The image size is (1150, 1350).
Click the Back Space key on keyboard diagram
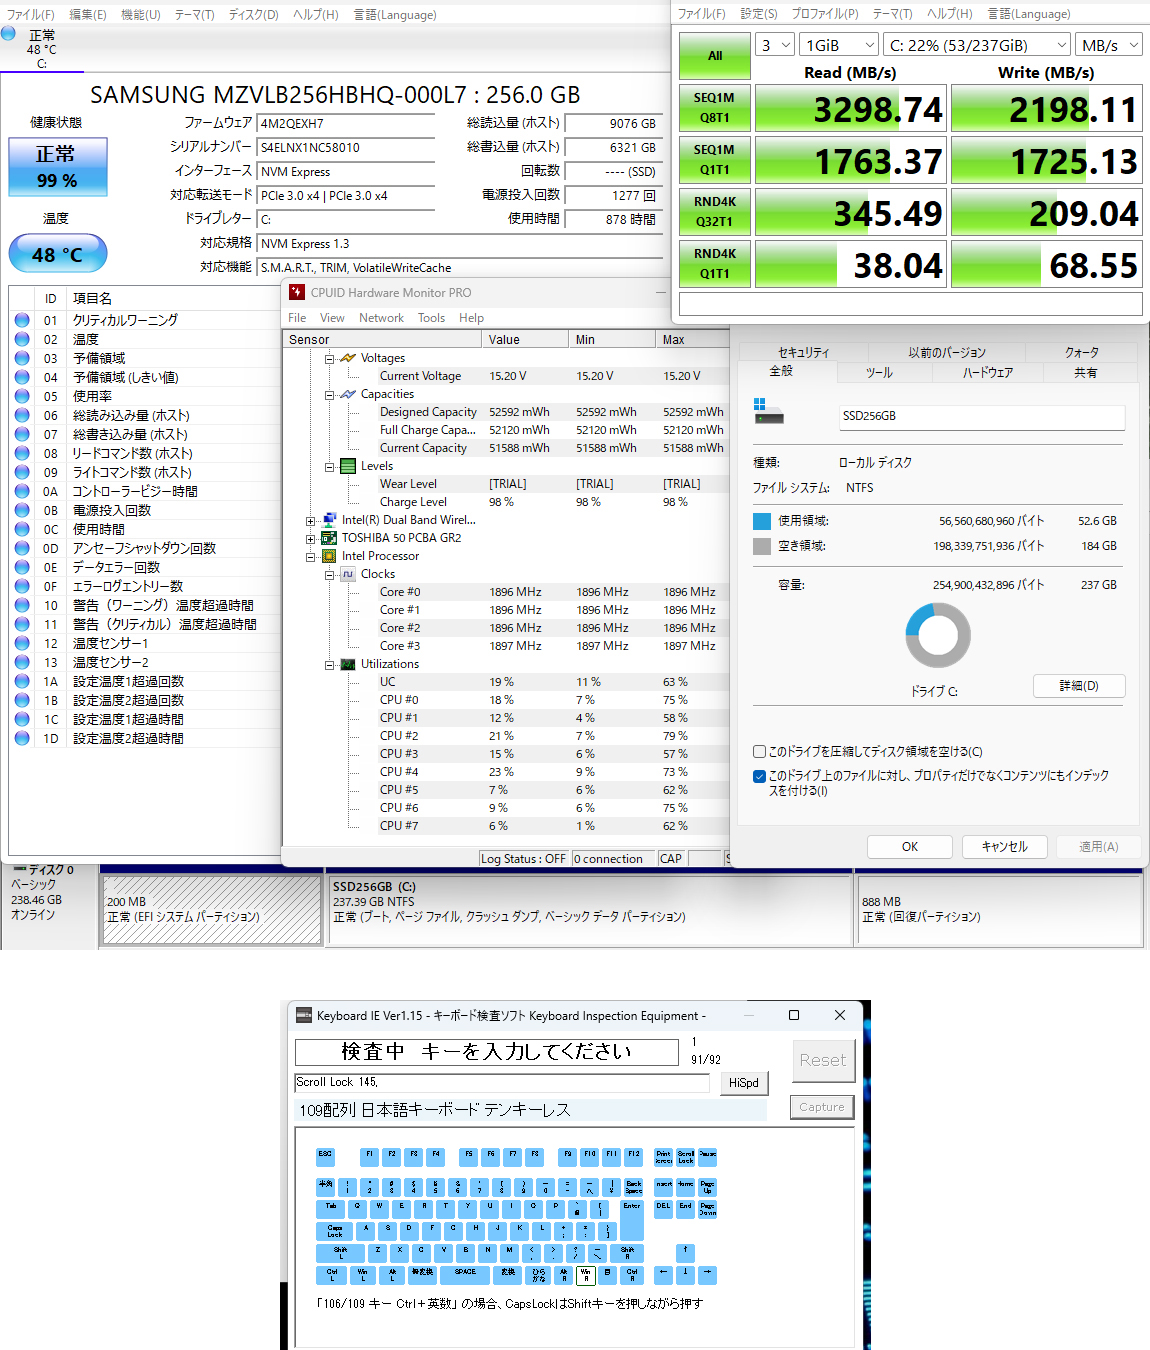pos(633,1187)
